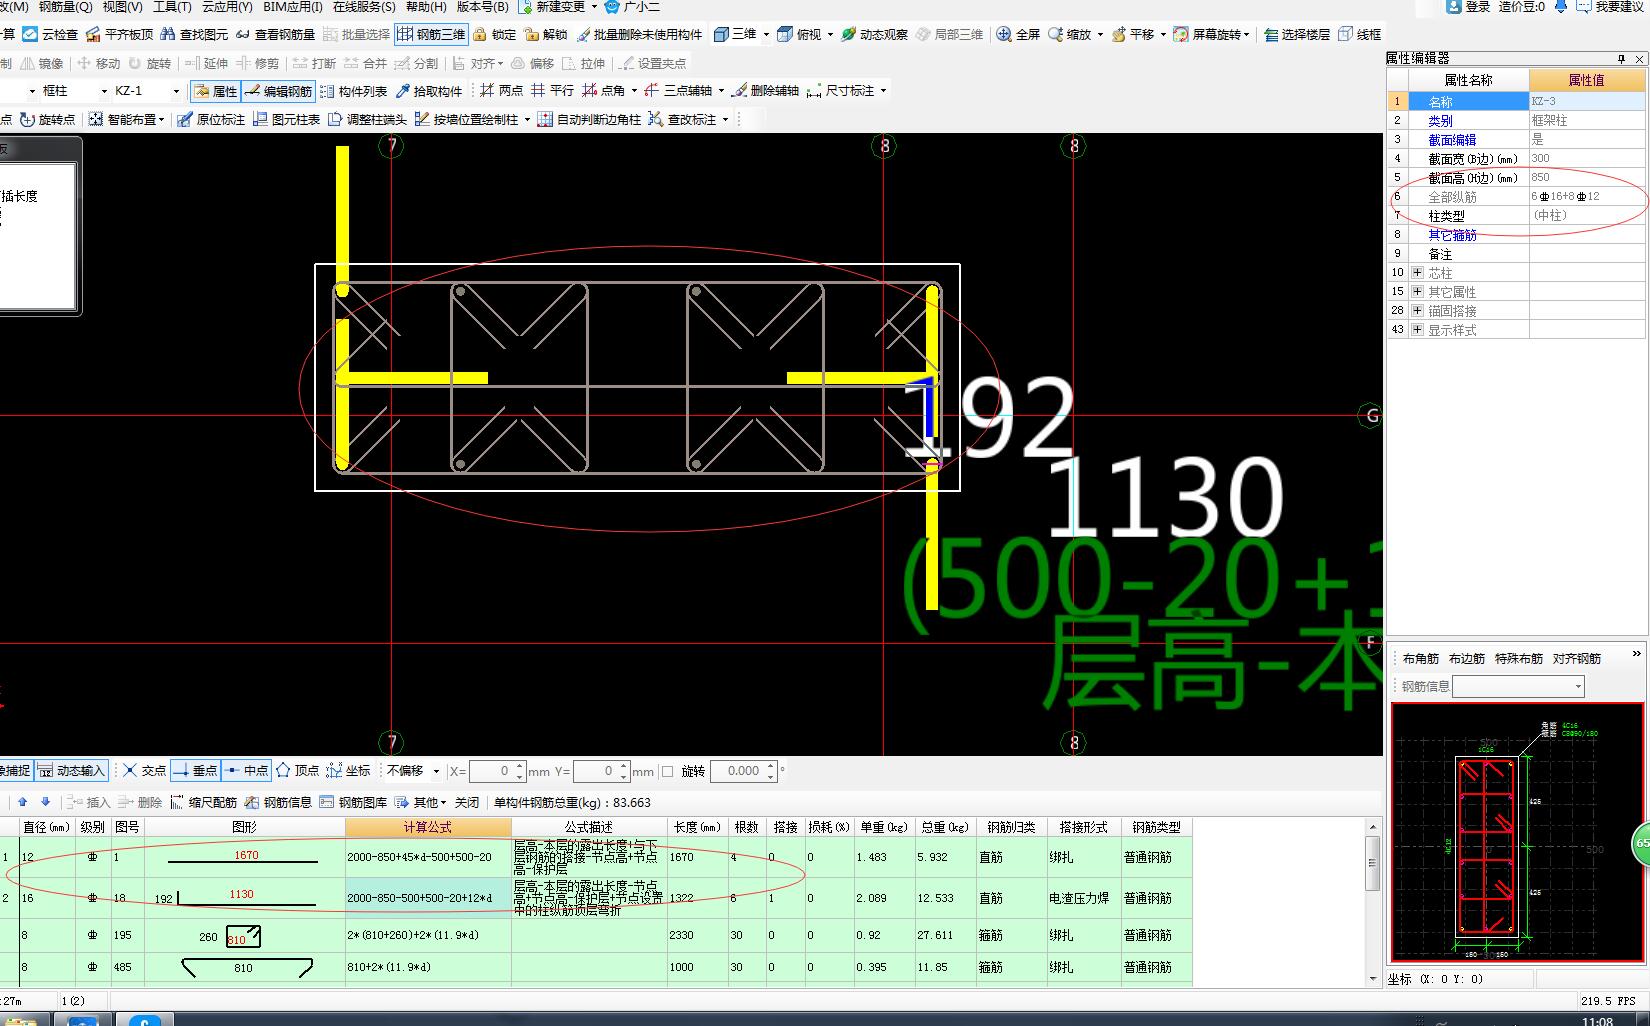Open the 云应用(Y) menu
The height and width of the screenshot is (1026, 1650).
[227, 7]
